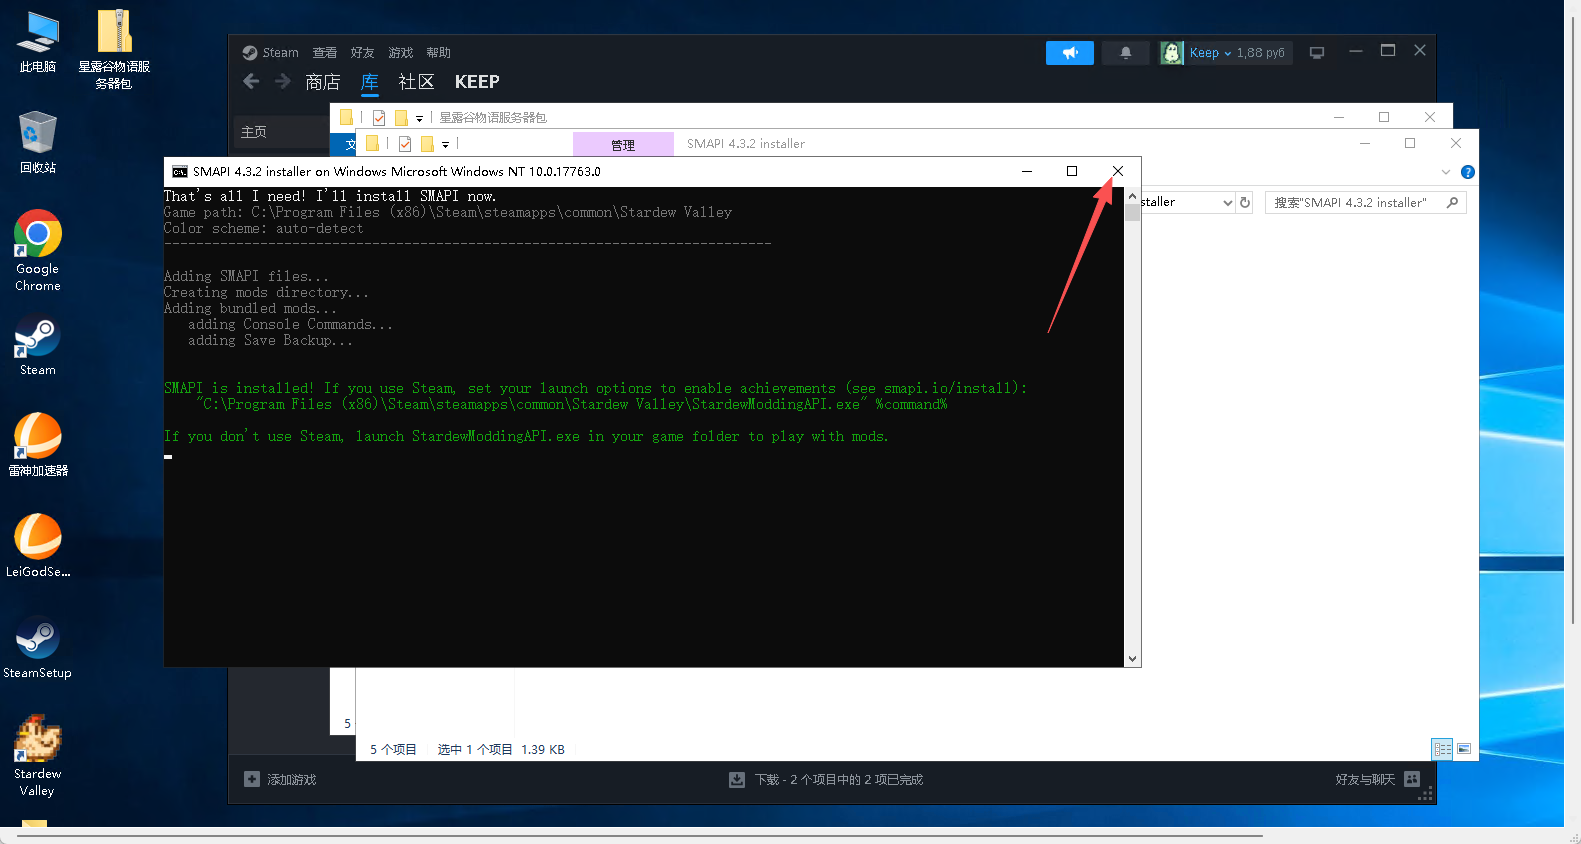This screenshot has height=844, width=1581.
Task: Launch the Stardew Valley desktop shortcut
Action: pos(38,753)
